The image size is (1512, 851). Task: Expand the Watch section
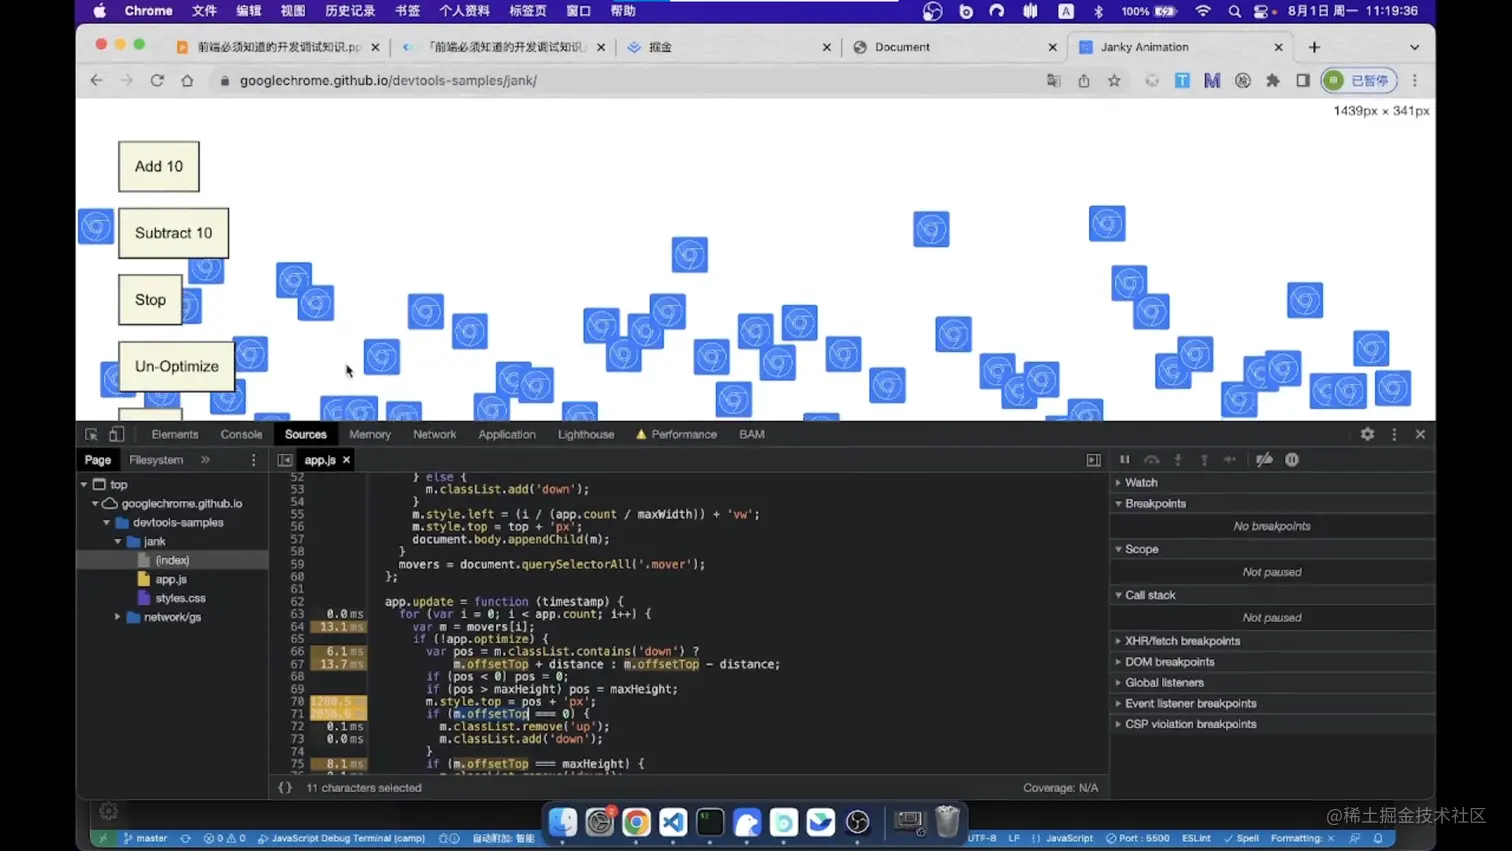tap(1141, 482)
